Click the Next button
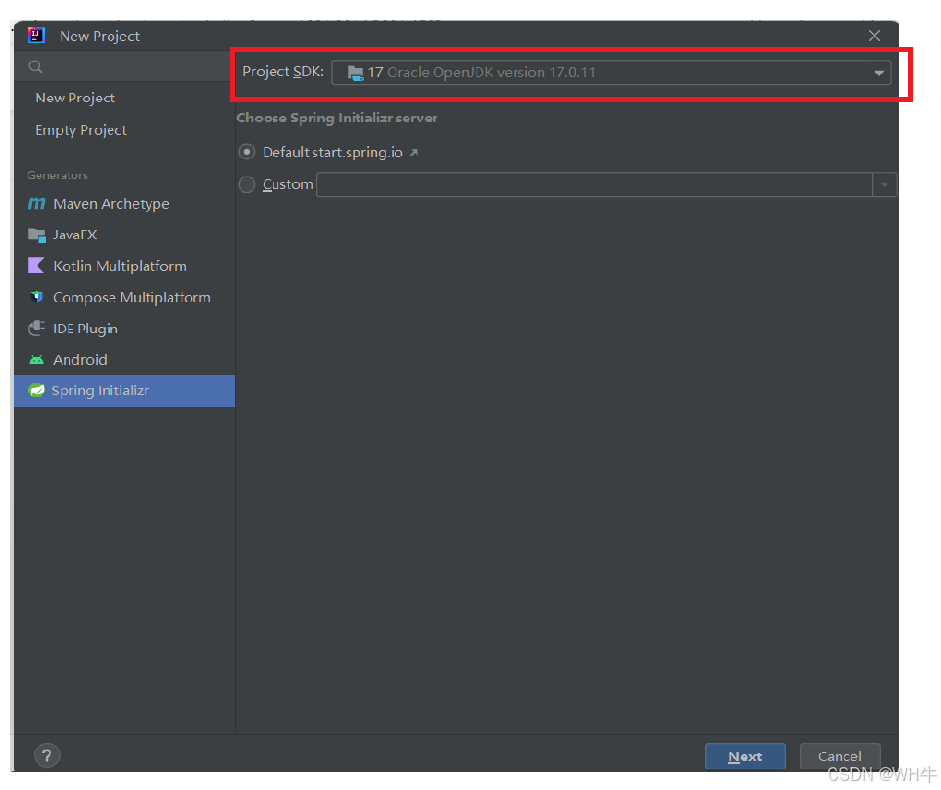Screen dimensions: 941x790 coord(745,756)
